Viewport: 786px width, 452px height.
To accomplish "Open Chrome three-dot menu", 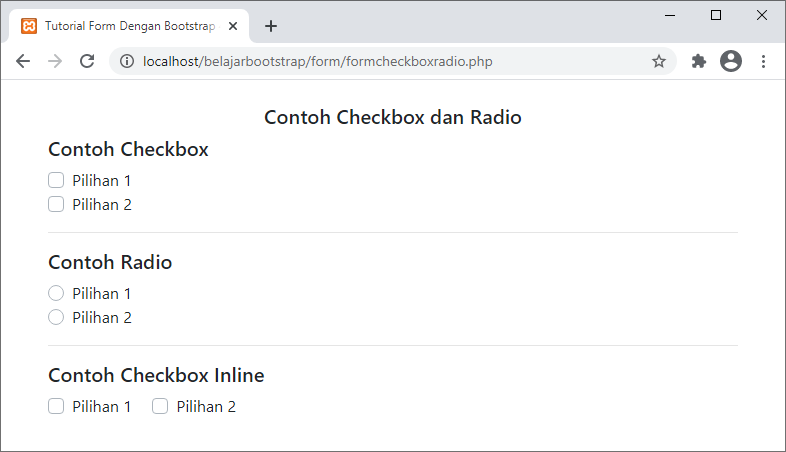I will tap(763, 61).
